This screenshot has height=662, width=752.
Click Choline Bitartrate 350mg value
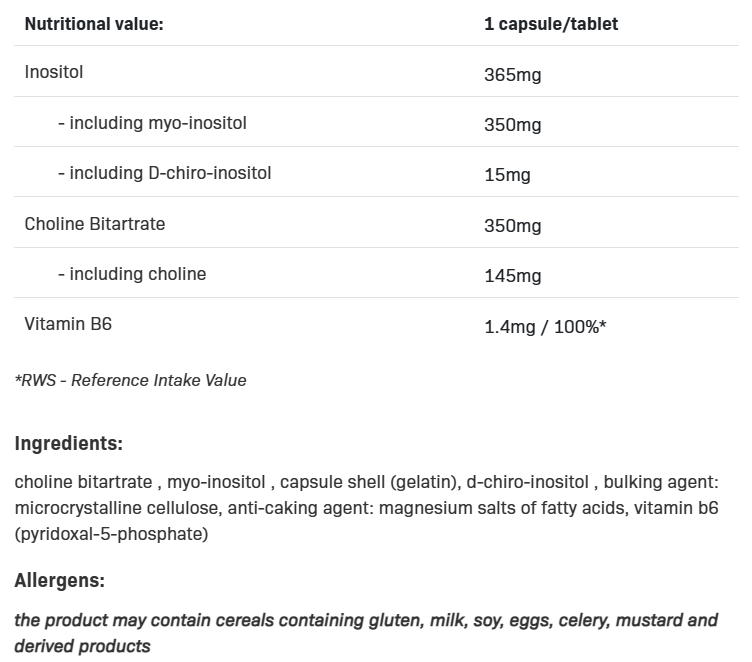point(512,225)
